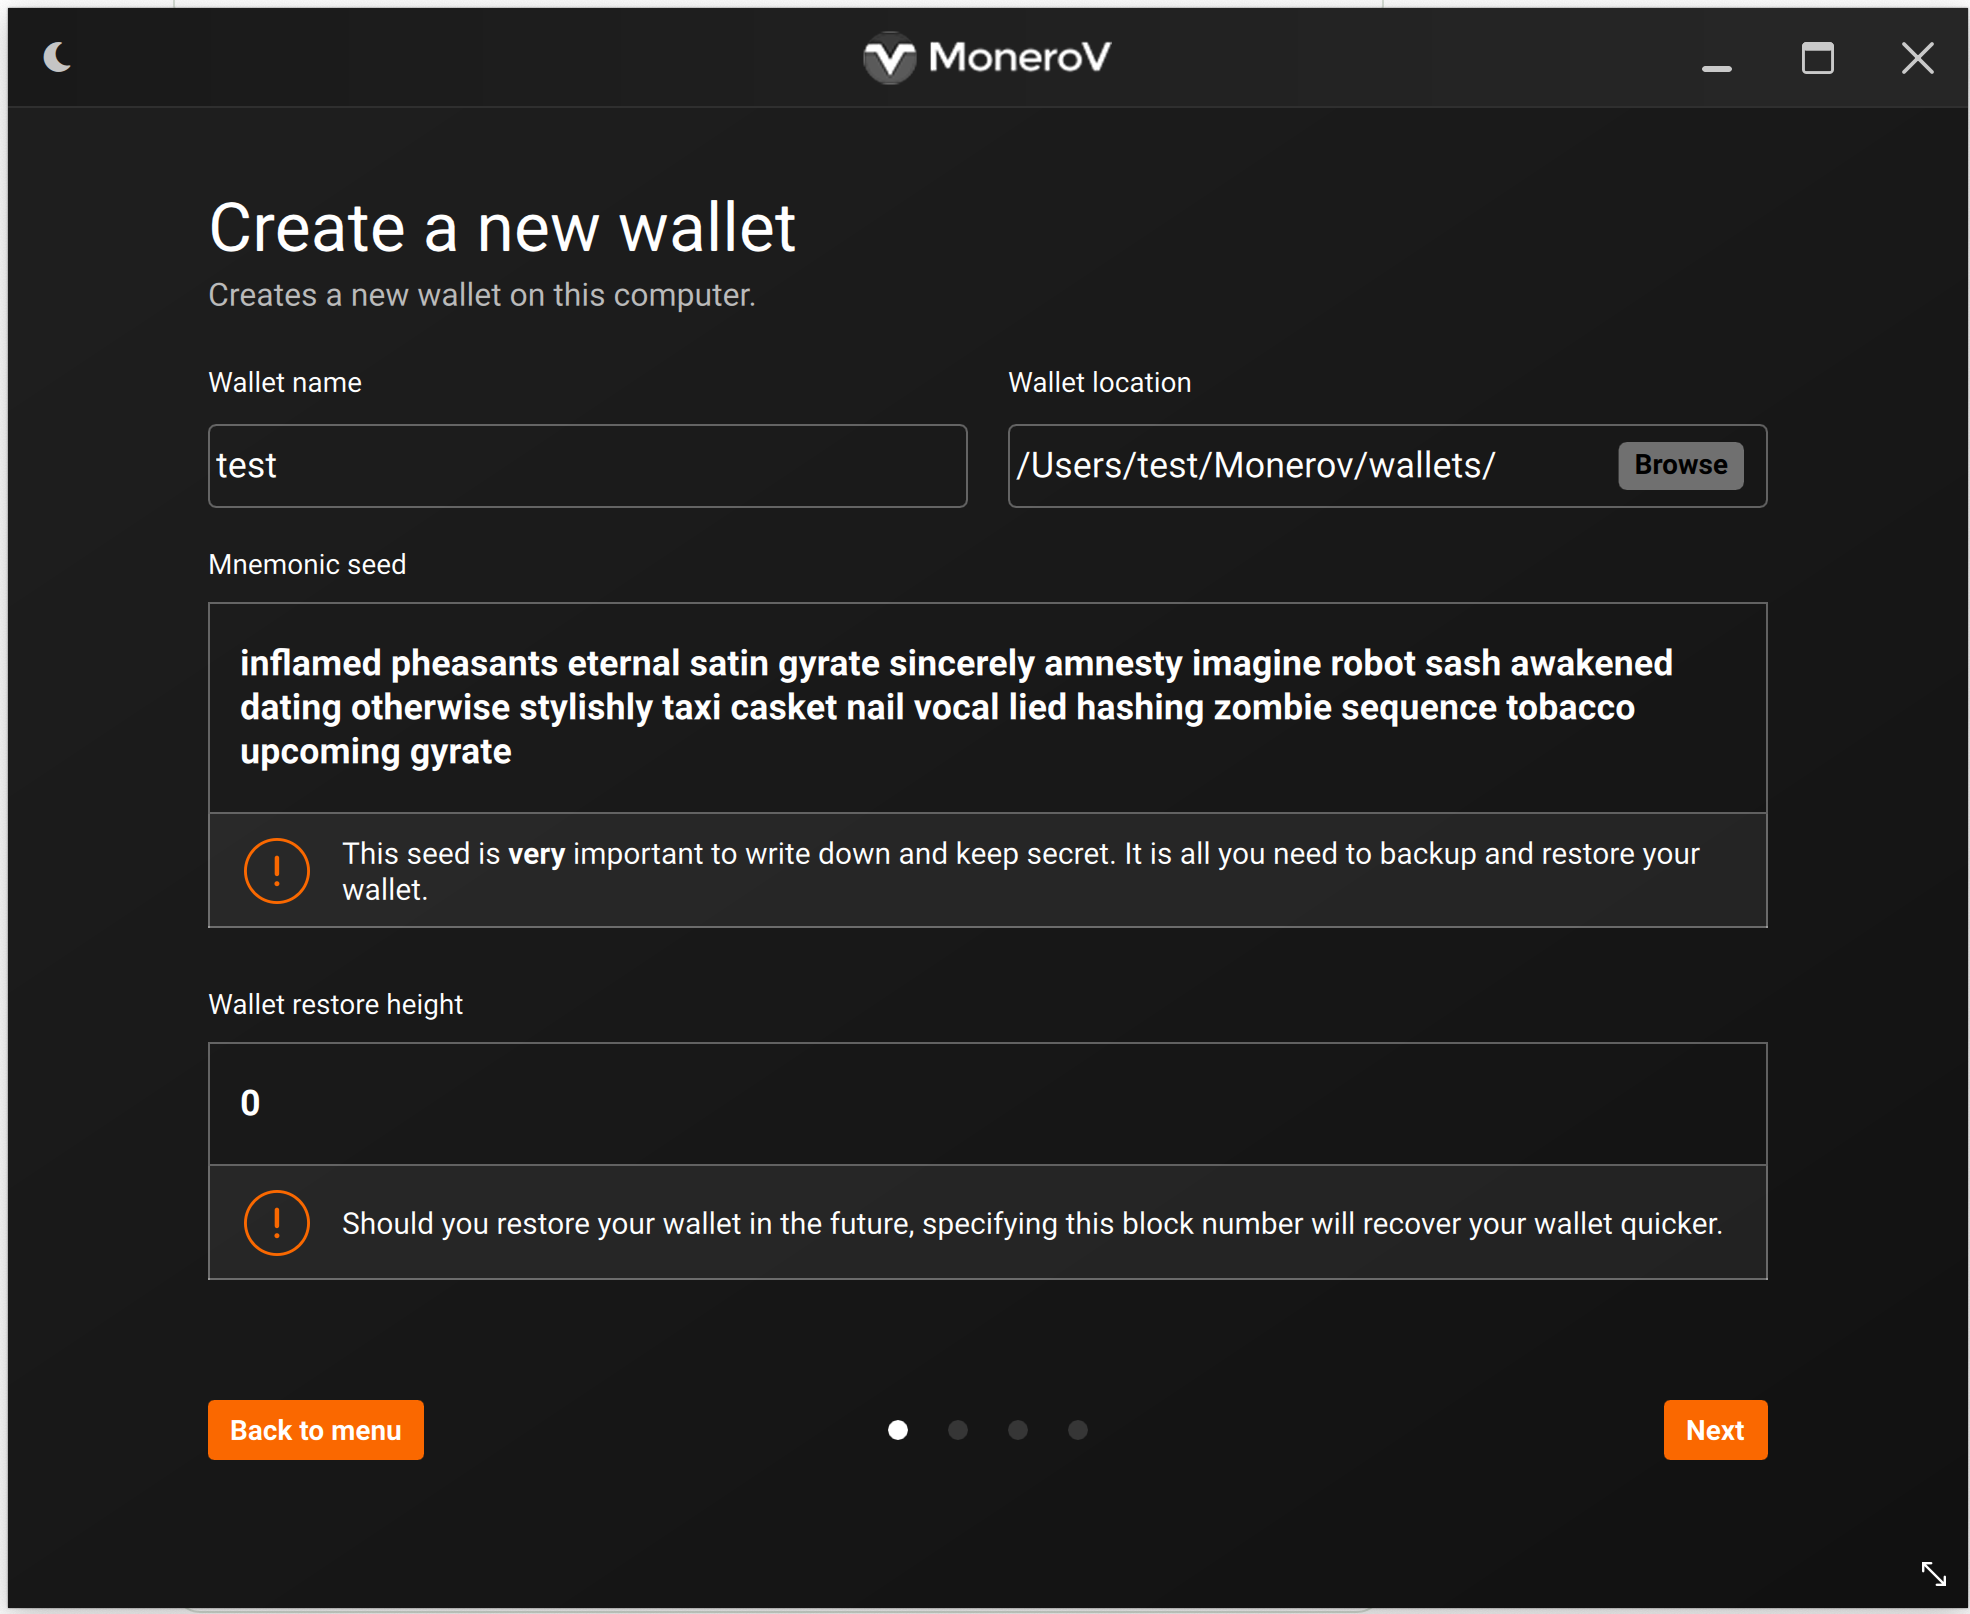The width and height of the screenshot is (1970, 1614).
Task: Jump to the second wizard page dot
Action: (958, 1430)
